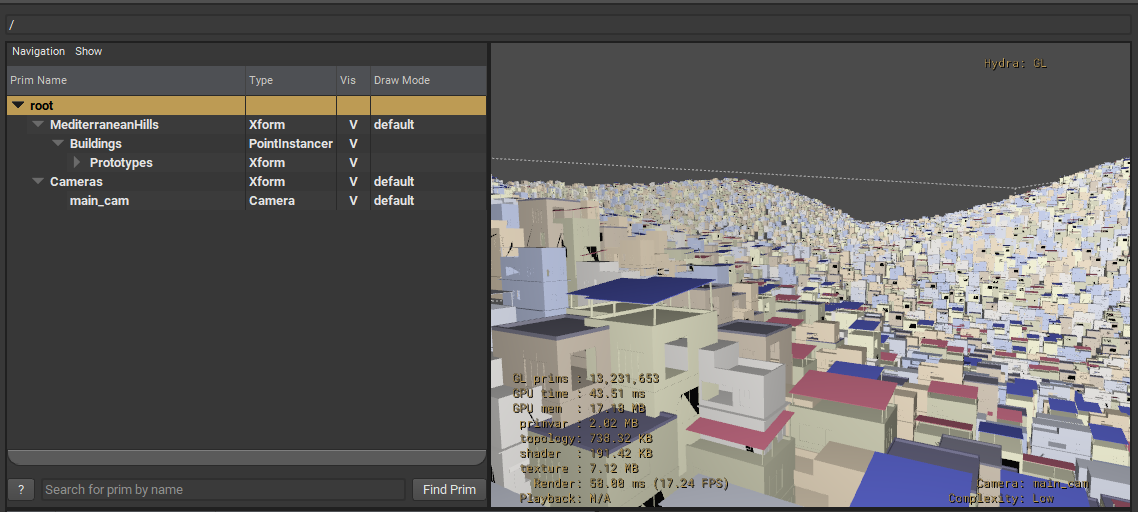Open the Navigation menu
Image resolution: width=1138 pixels, height=512 pixels.
[38, 51]
